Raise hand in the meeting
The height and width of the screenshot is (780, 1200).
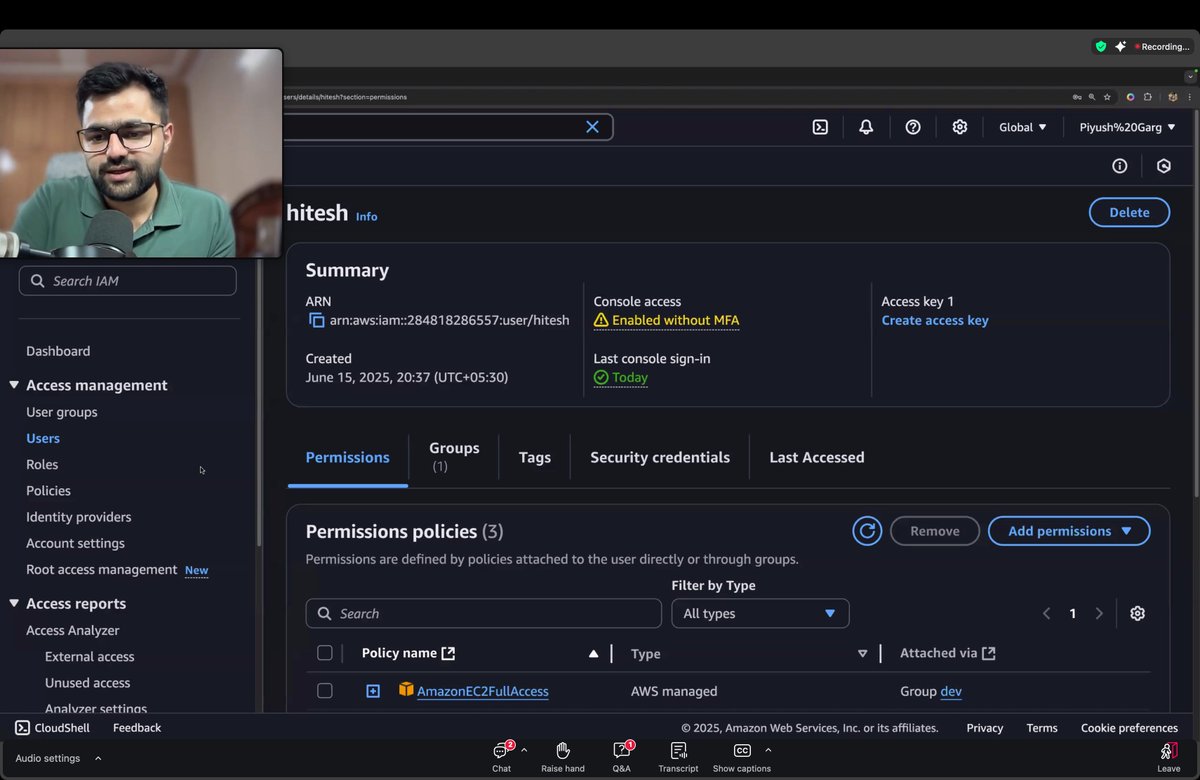pyautogui.click(x=563, y=758)
